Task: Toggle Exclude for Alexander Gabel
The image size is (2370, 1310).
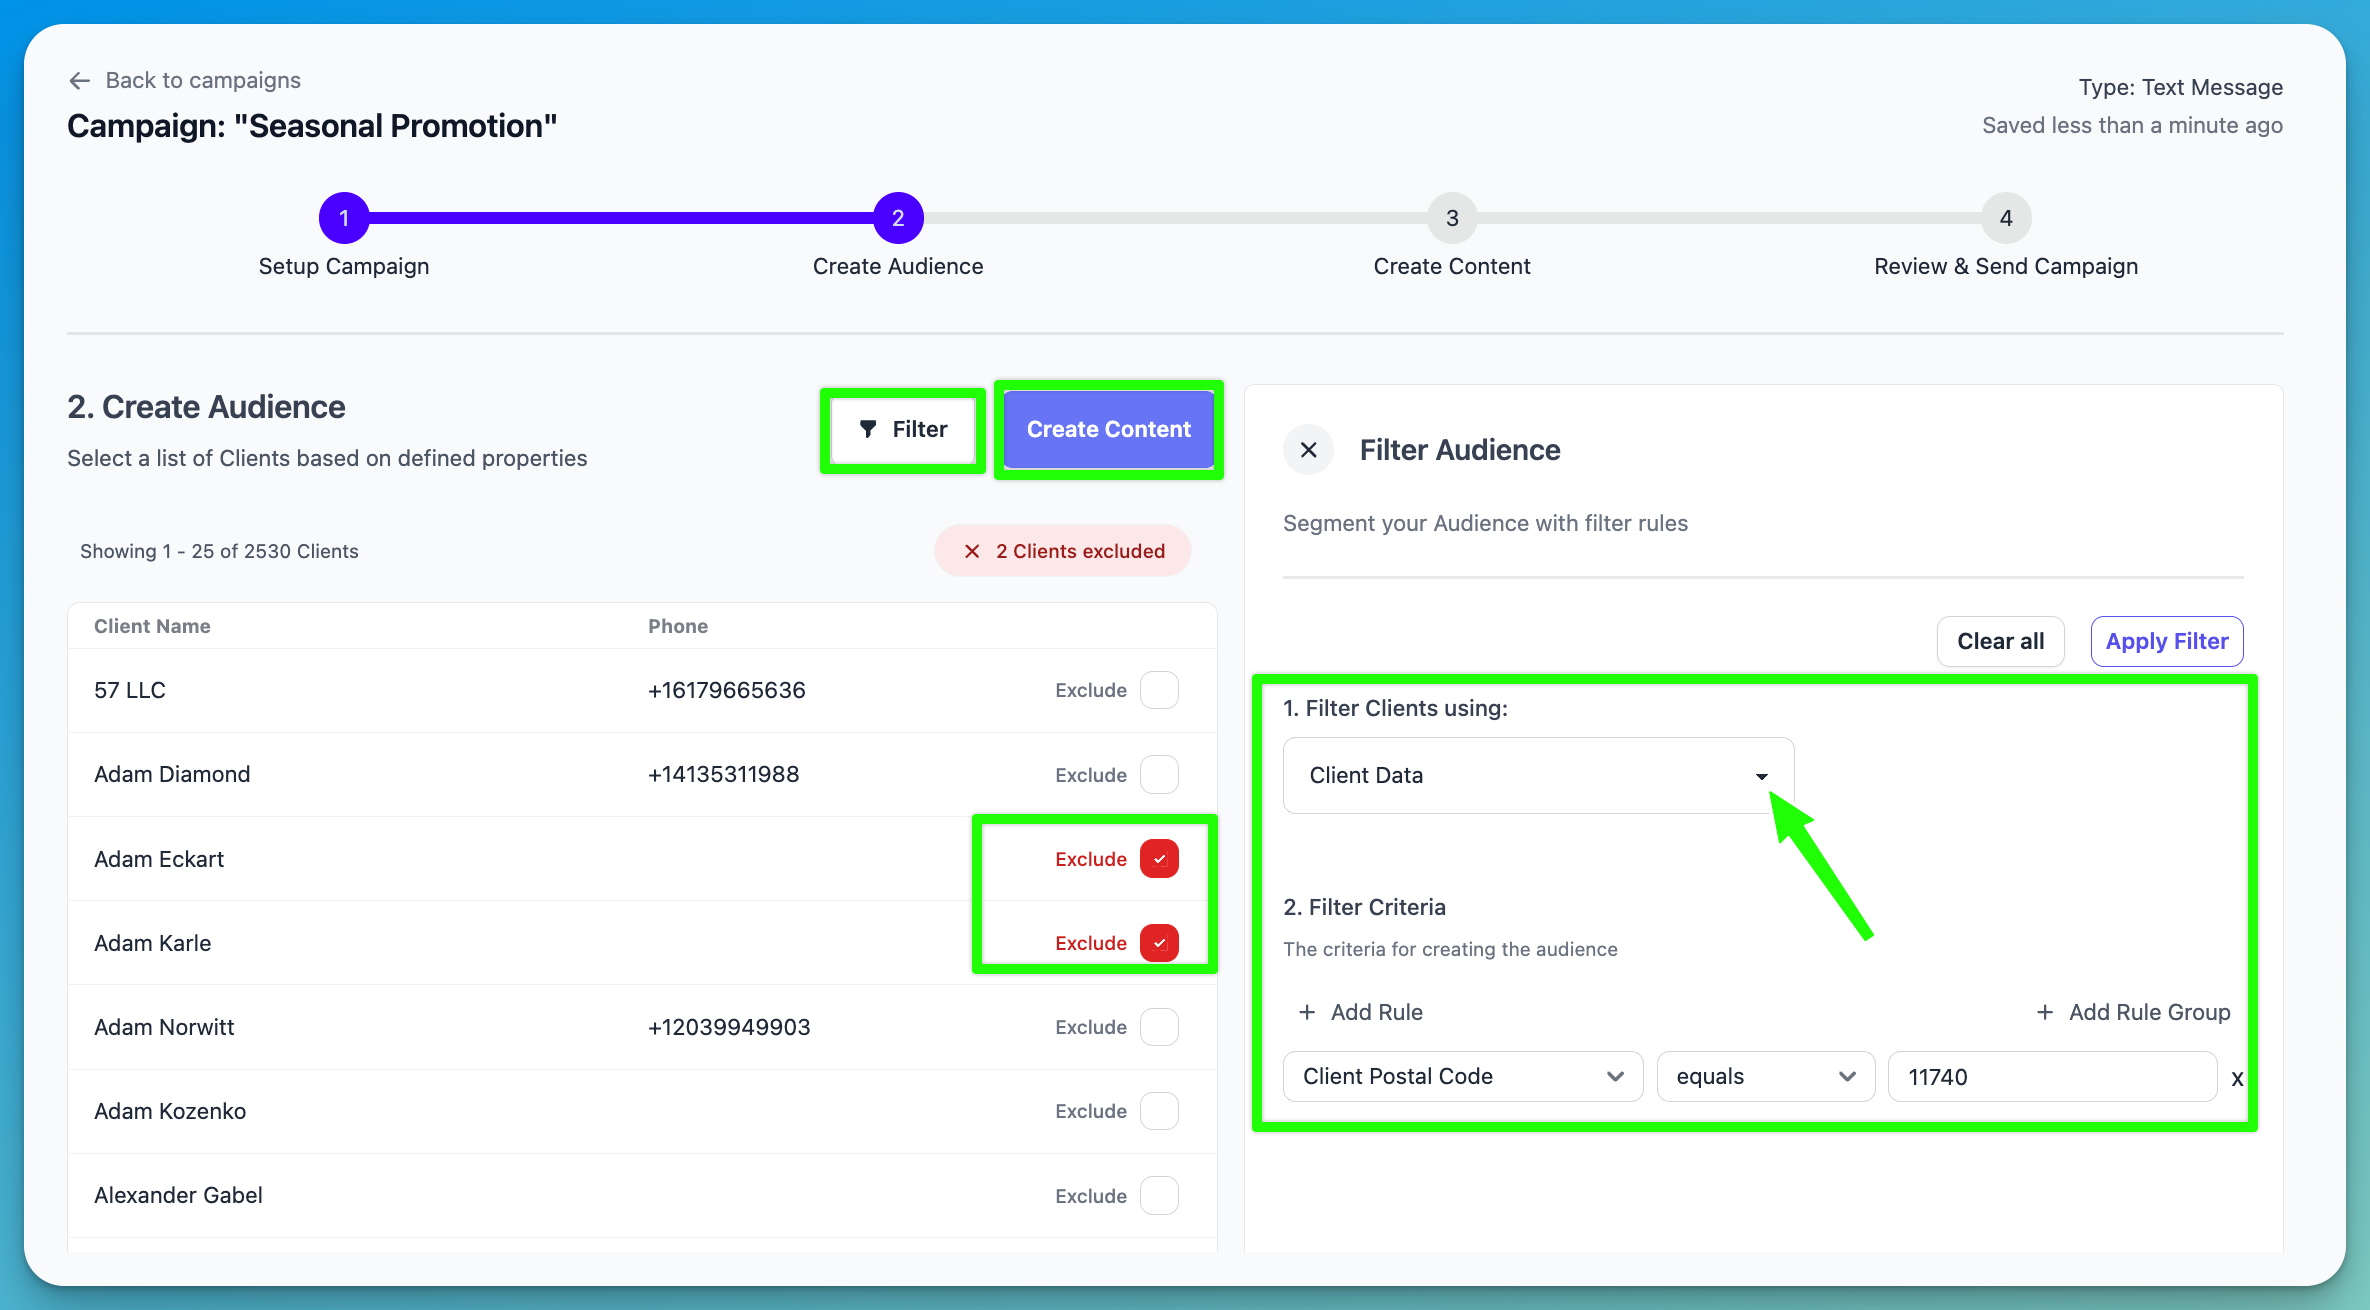Action: [1159, 1195]
